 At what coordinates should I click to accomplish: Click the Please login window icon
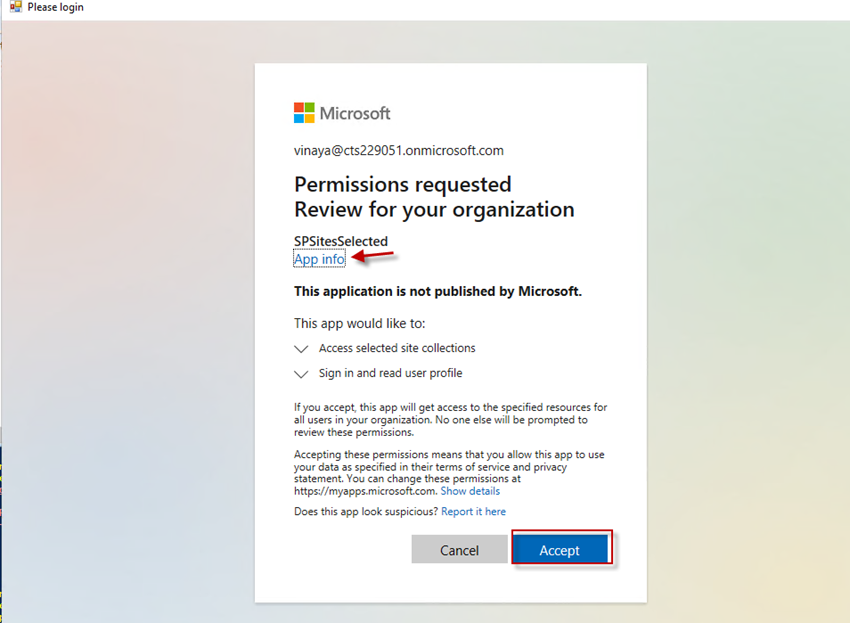pyautogui.click(x=16, y=7)
